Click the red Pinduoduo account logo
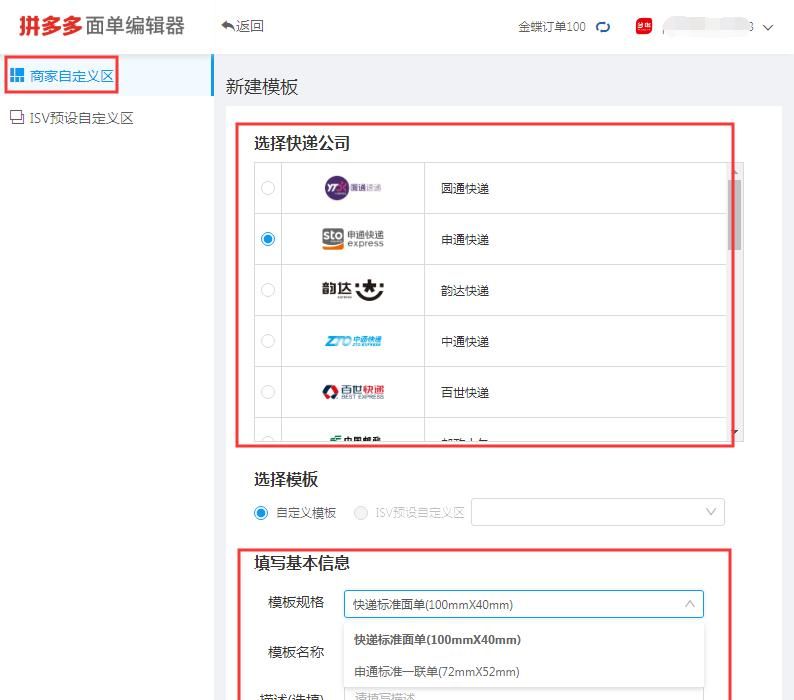The height and width of the screenshot is (700, 794). 644,26
